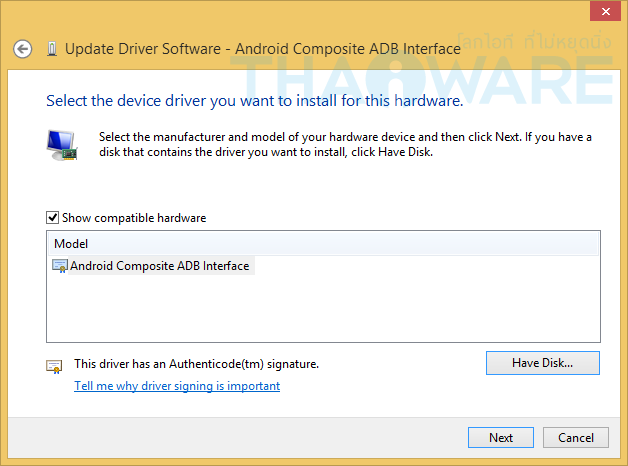Click the 'Show compatible hardware' label text
Screen dimensions: 628x466
pyautogui.click(x=134, y=217)
